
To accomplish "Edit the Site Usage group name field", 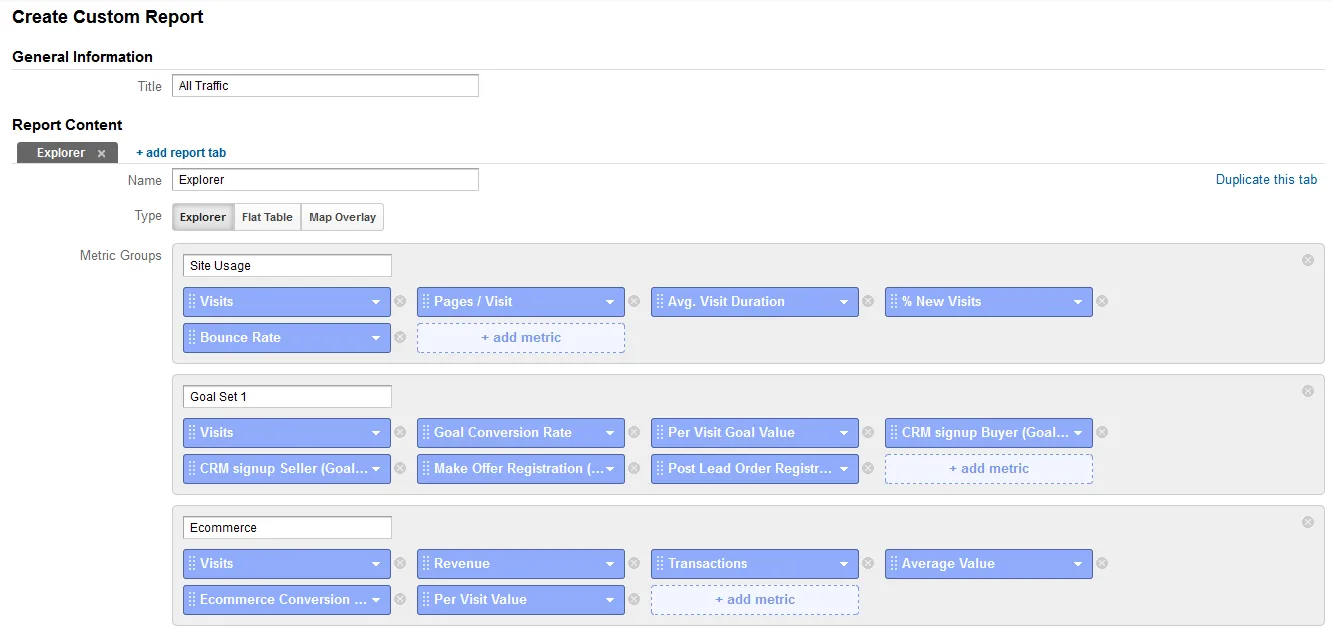I will pyautogui.click(x=287, y=266).
